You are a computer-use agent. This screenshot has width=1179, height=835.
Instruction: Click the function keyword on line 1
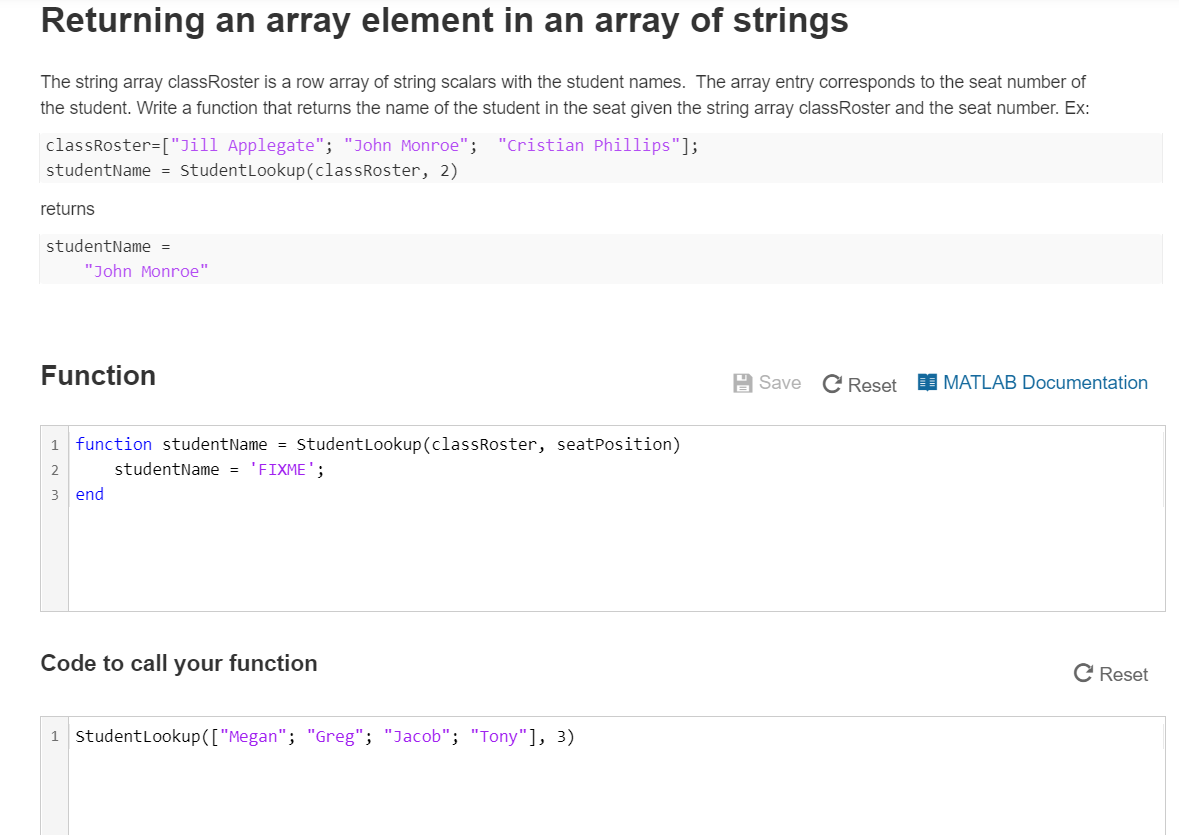point(113,444)
